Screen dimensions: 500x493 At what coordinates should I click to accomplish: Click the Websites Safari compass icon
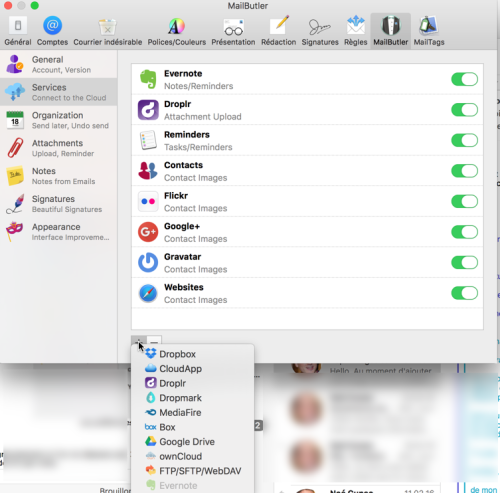148,293
